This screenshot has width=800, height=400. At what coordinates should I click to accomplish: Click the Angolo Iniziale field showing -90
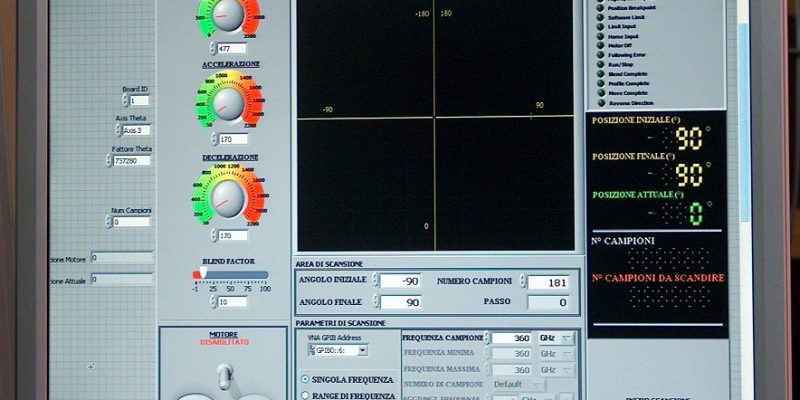click(401, 281)
